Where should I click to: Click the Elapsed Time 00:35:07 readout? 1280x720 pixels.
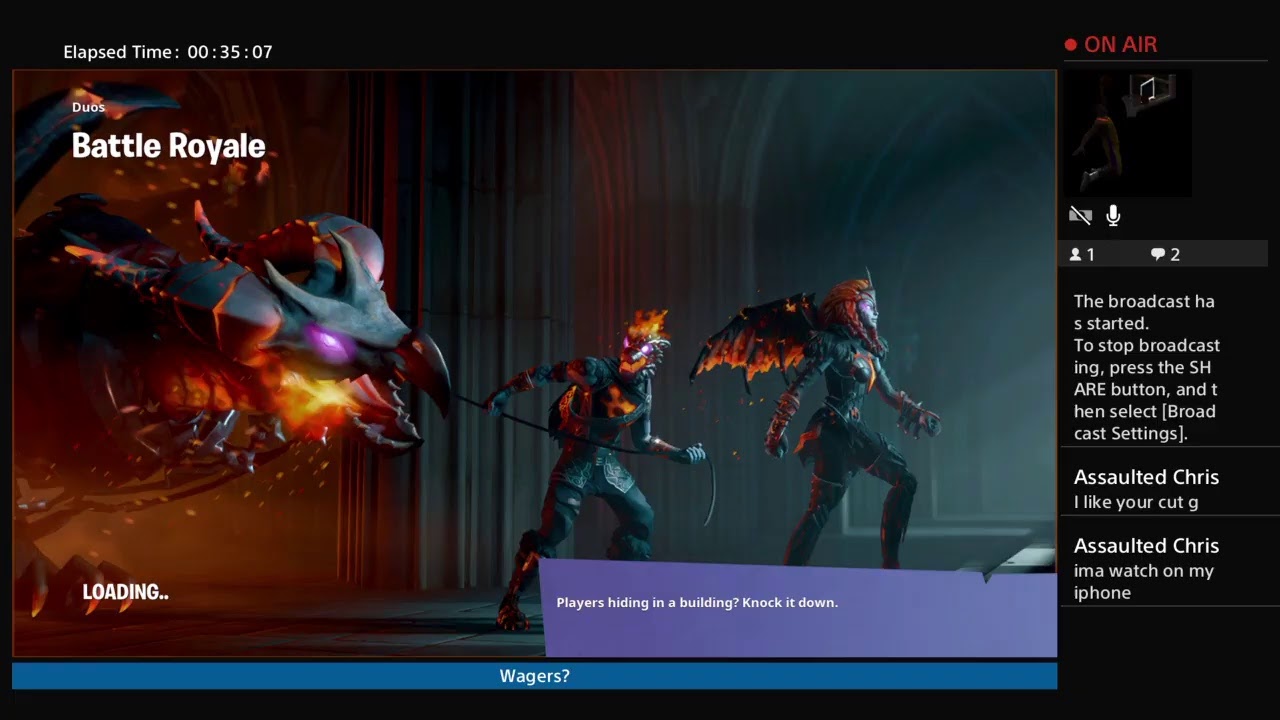[168, 52]
